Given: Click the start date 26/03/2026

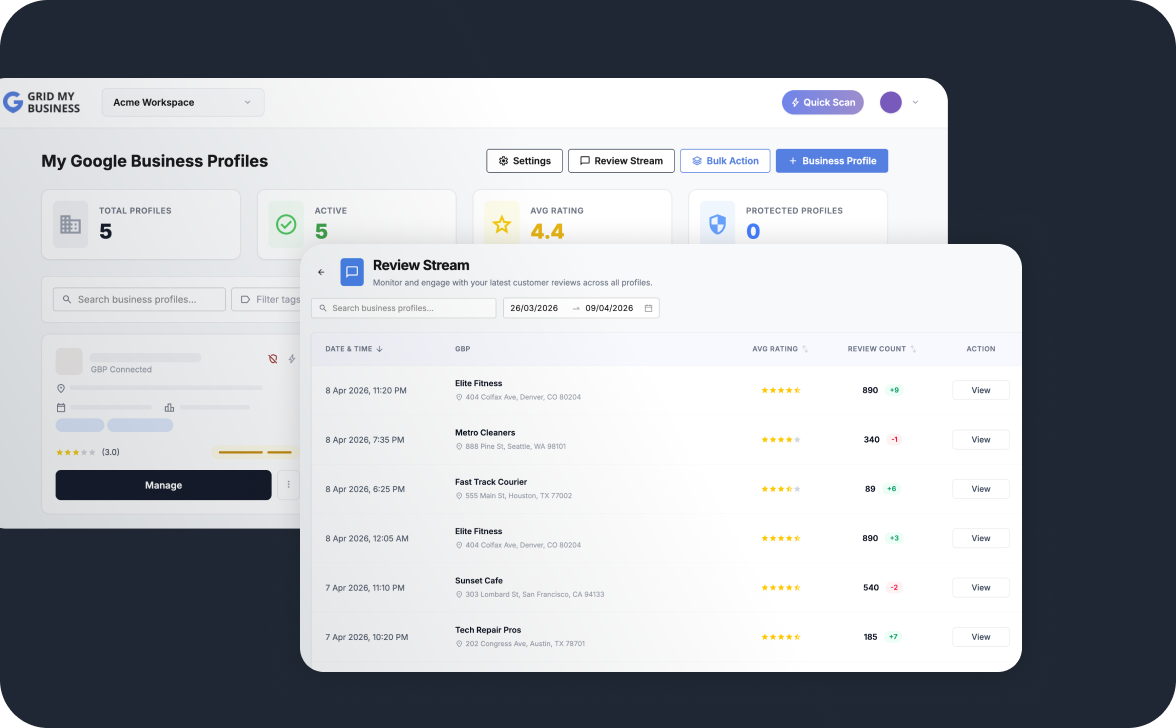Looking at the screenshot, I should (534, 308).
